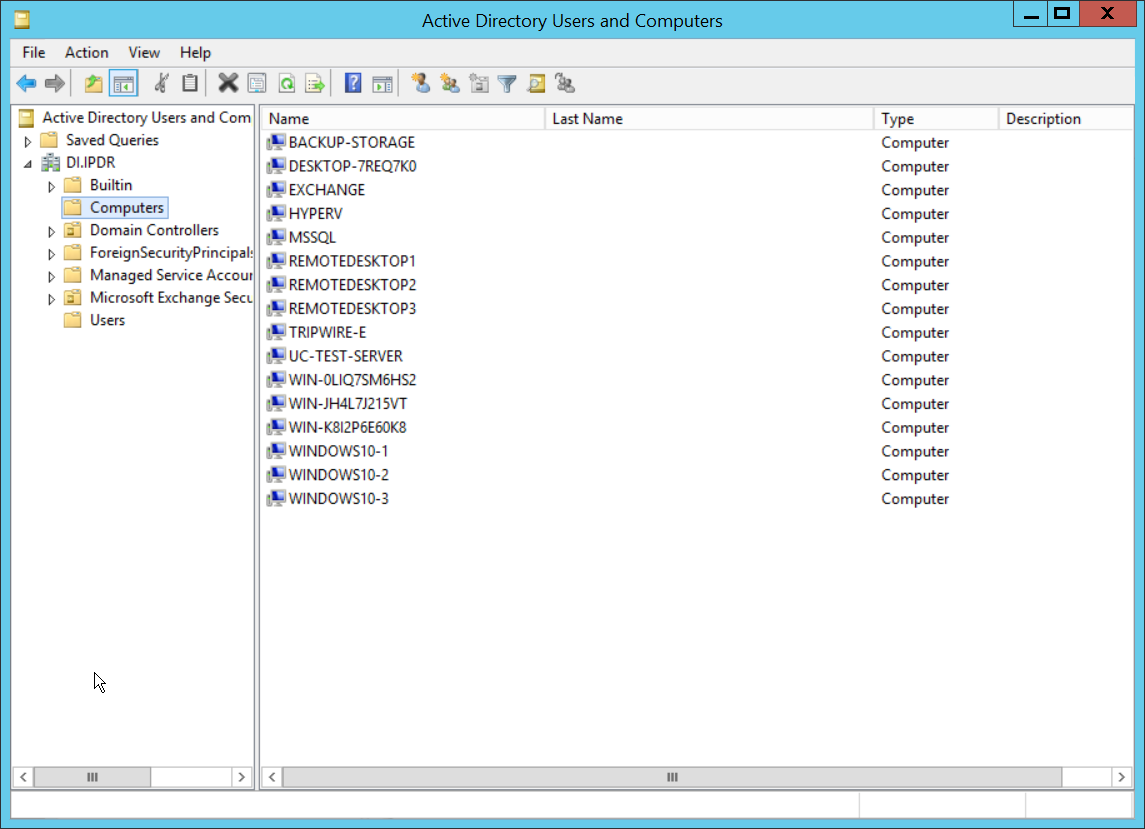The width and height of the screenshot is (1145, 829).
Task: Open the View menu
Action: 144,53
